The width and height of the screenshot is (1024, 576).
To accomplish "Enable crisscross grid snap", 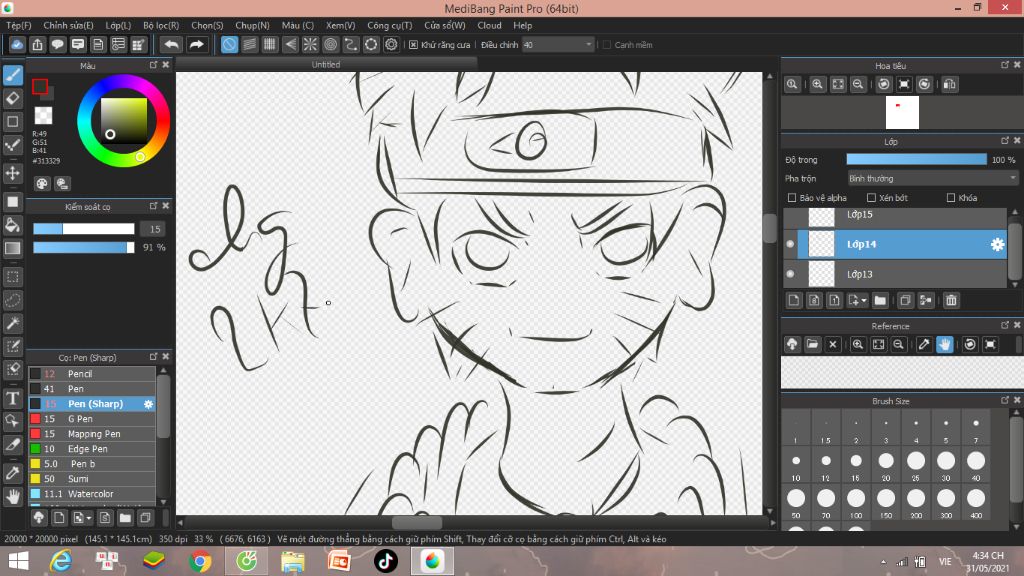I will (270, 44).
